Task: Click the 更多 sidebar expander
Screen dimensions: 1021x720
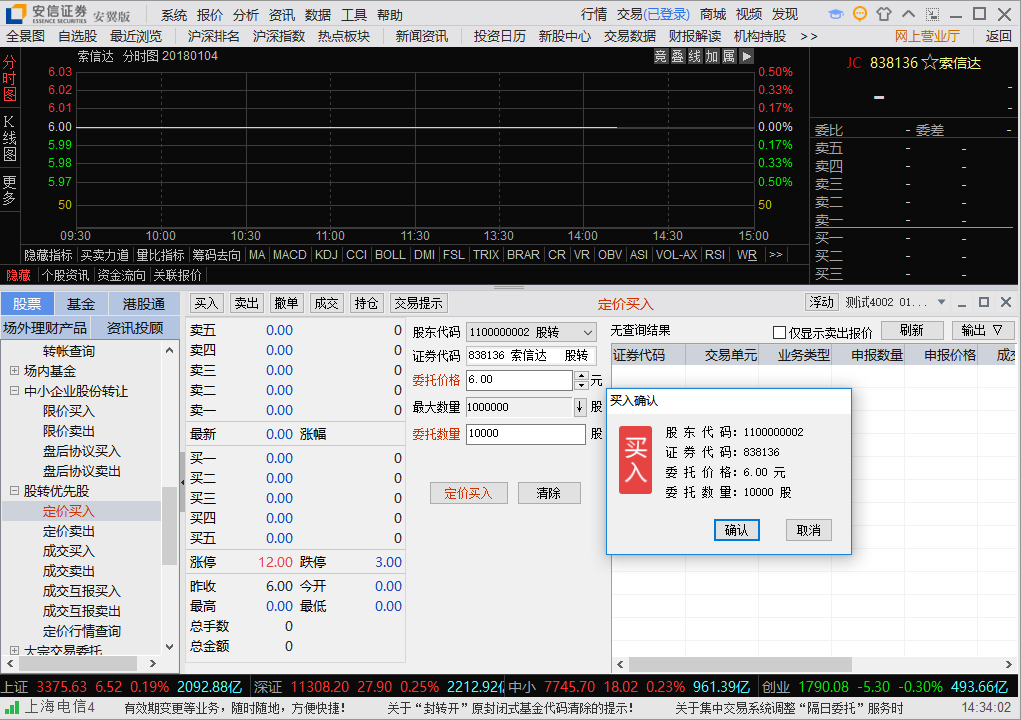Action: tap(10, 190)
